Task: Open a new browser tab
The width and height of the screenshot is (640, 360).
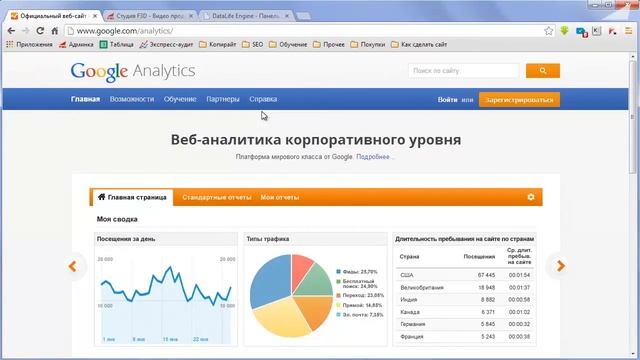Action: coord(303,16)
